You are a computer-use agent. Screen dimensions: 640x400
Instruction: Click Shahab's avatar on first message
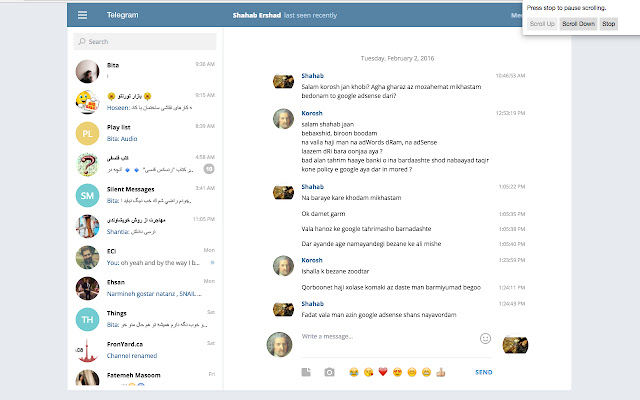[x=283, y=81]
